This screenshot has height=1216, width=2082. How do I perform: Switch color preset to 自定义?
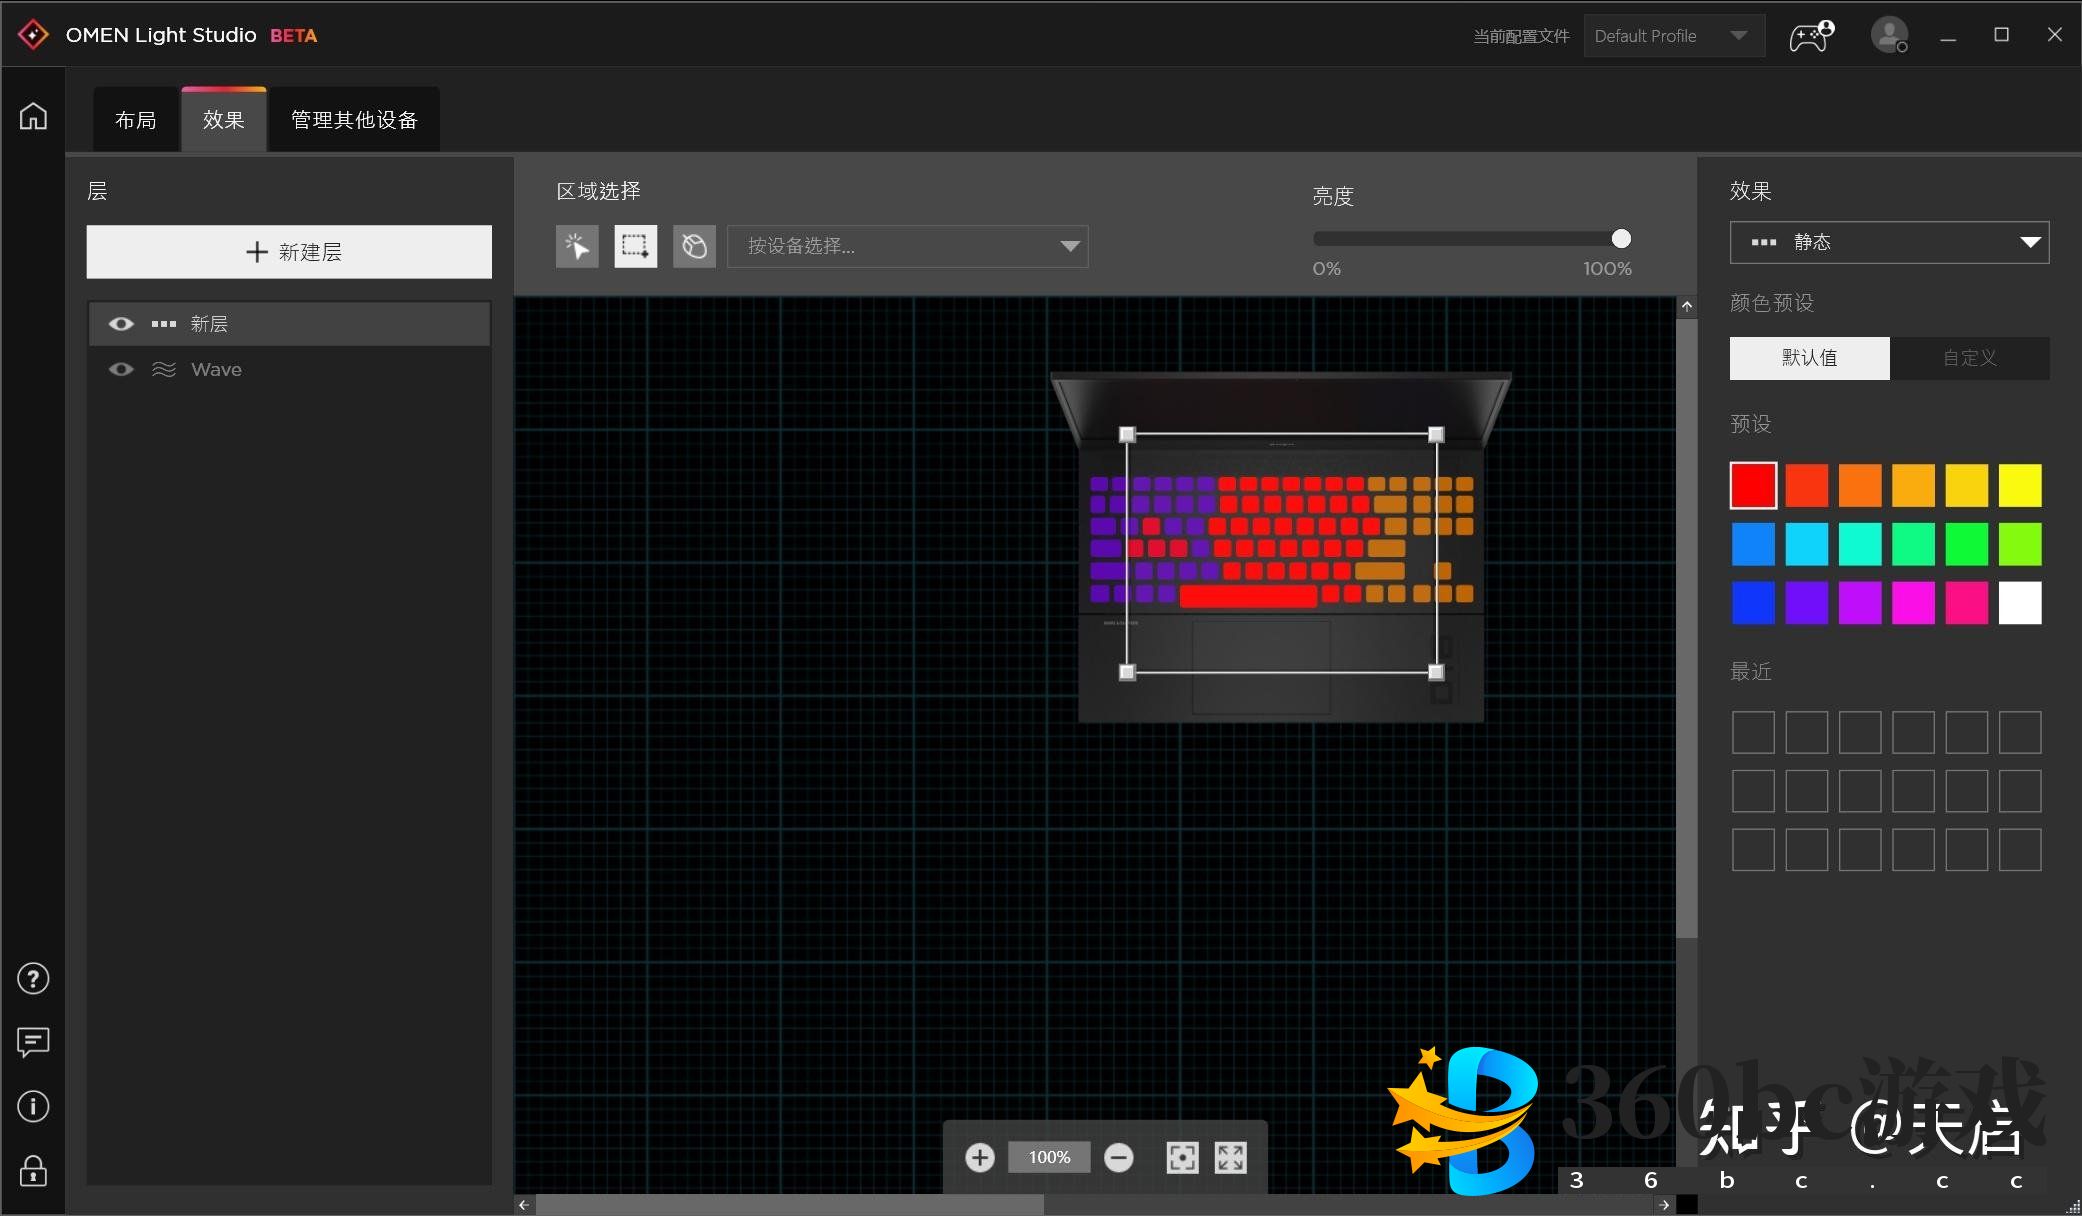click(1968, 358)
